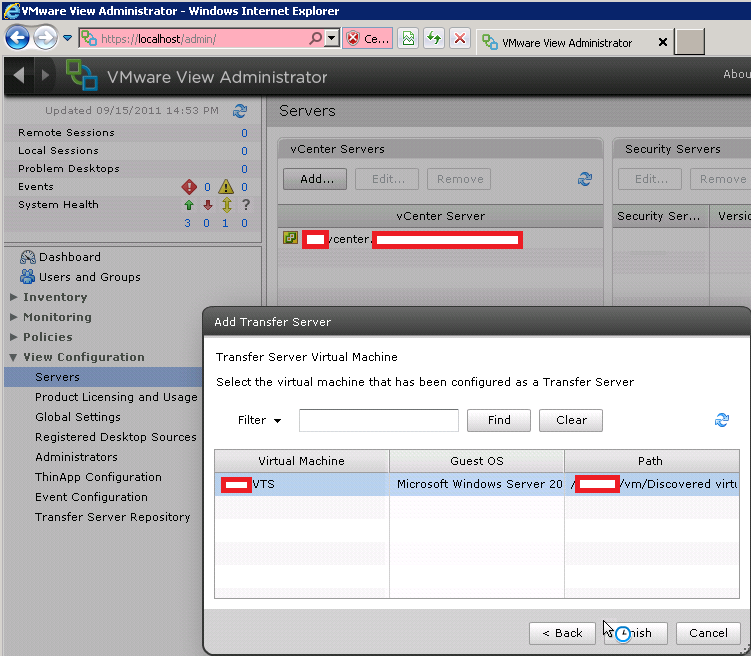
Task: Click the Cancel button
Action: tap(708, 633)
